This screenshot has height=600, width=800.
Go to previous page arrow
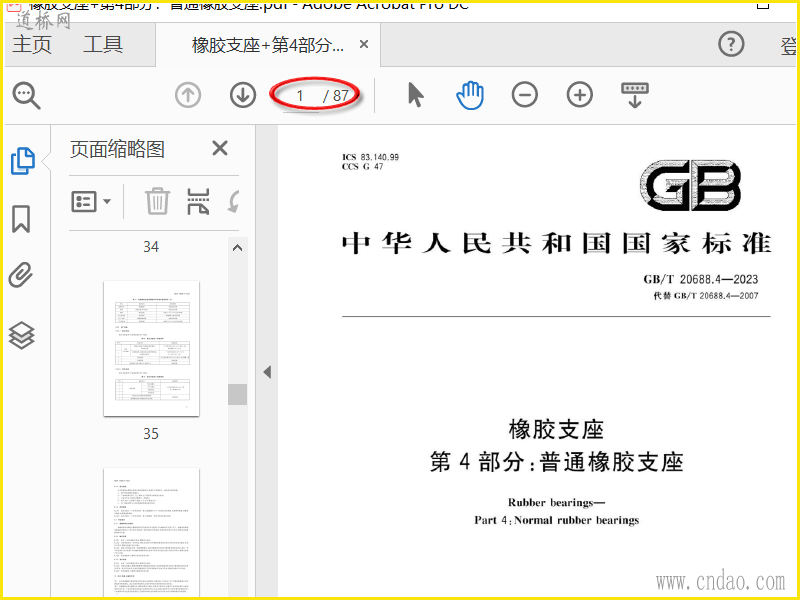188,95
